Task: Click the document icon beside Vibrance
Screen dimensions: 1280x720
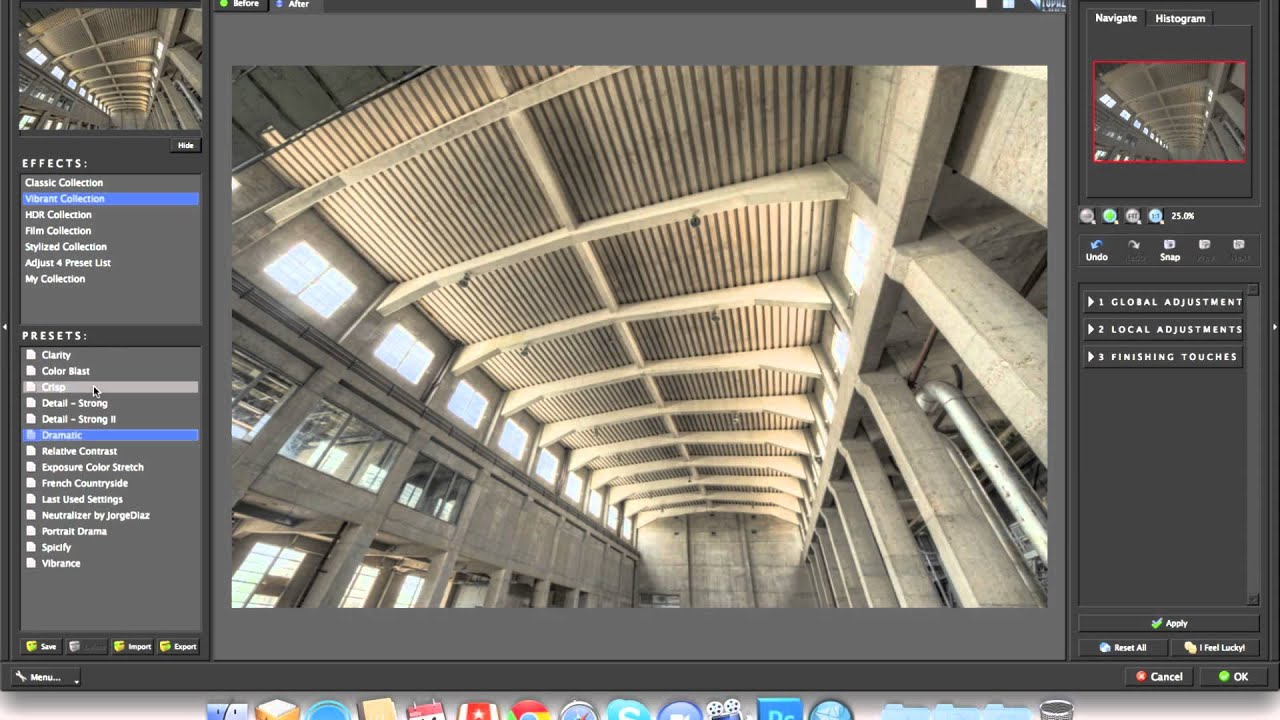Action: coord(31,563)
